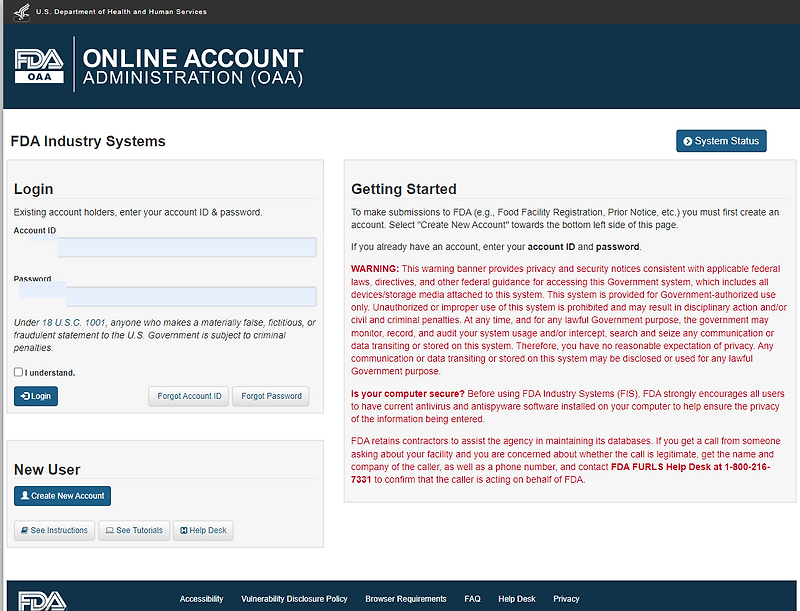Click the HHS eagle logo icon

21,12
